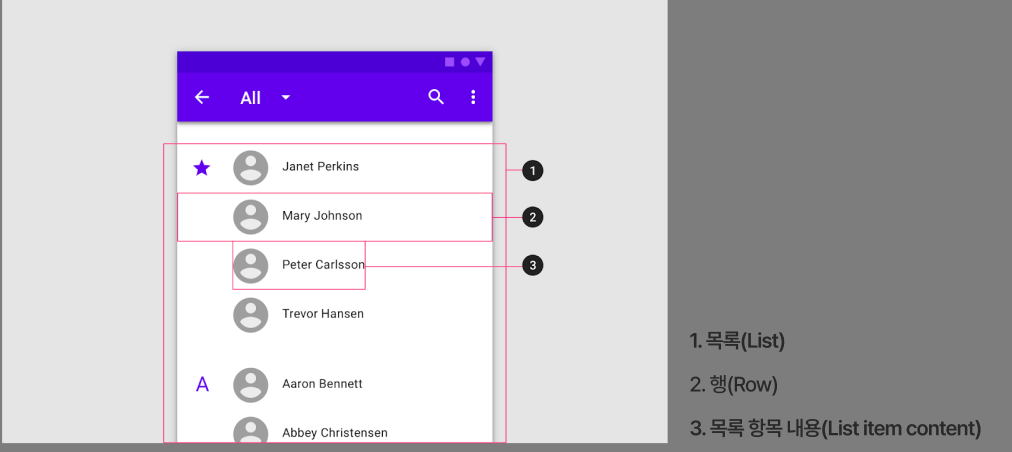Click Mary Johnson's avatar

click(x=250, y=217)
